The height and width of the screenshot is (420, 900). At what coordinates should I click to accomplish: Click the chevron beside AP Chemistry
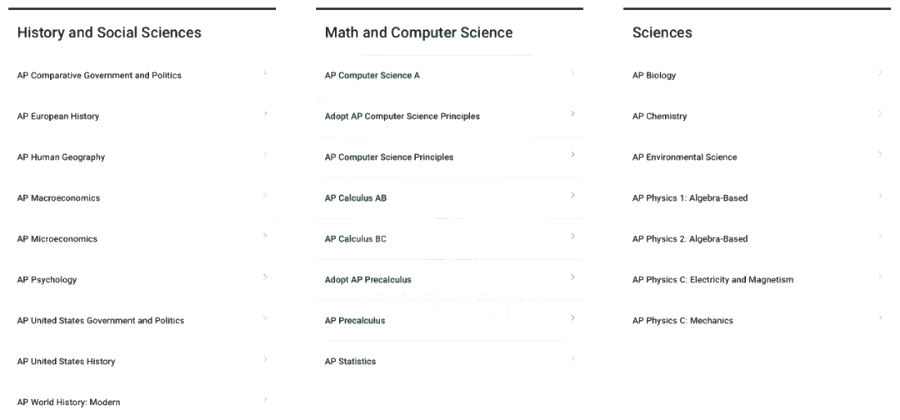coord(880,114)
